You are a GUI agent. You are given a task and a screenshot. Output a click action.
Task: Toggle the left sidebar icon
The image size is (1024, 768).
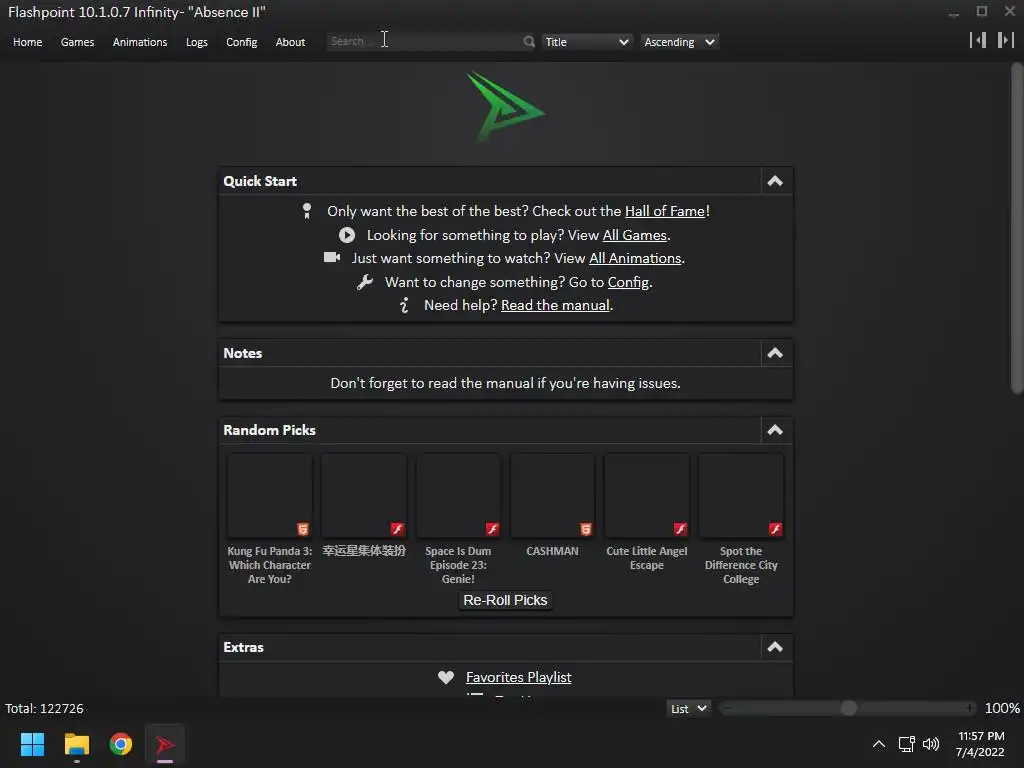click(978, 40)
